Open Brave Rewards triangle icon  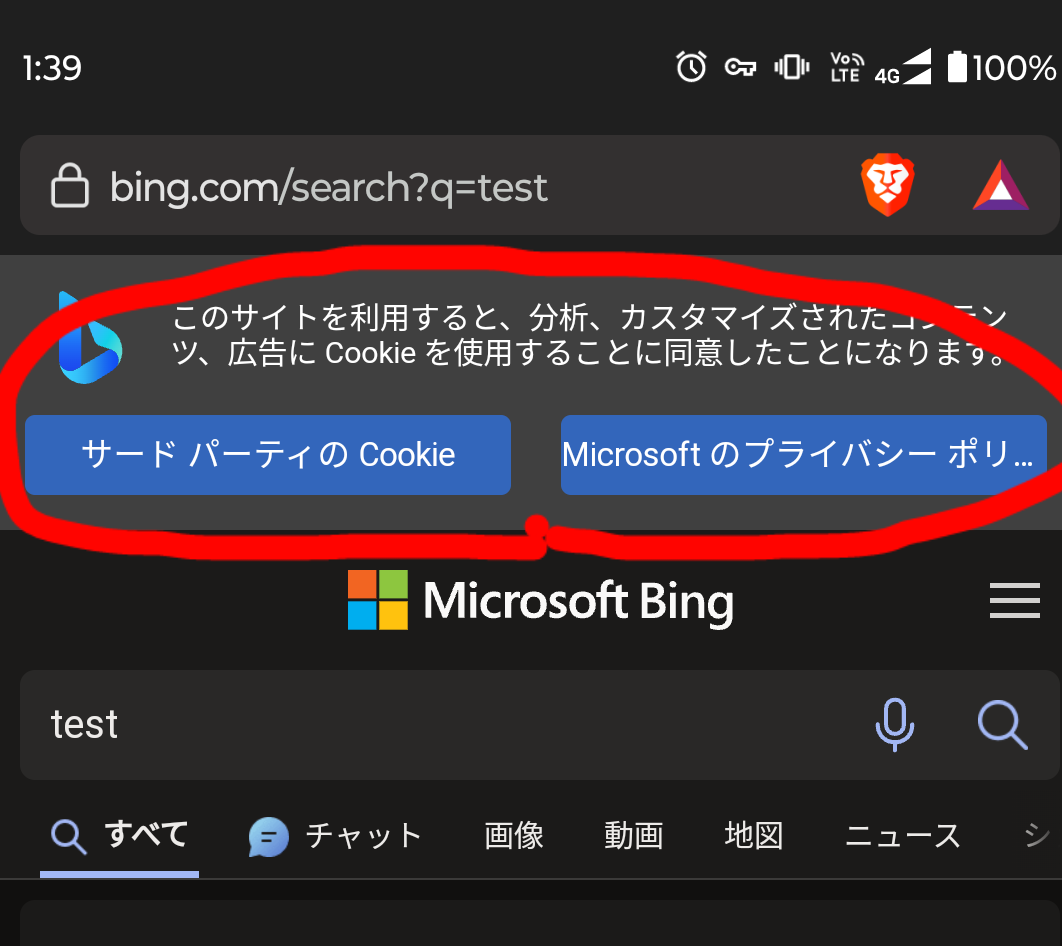(x=1001, y=185)
